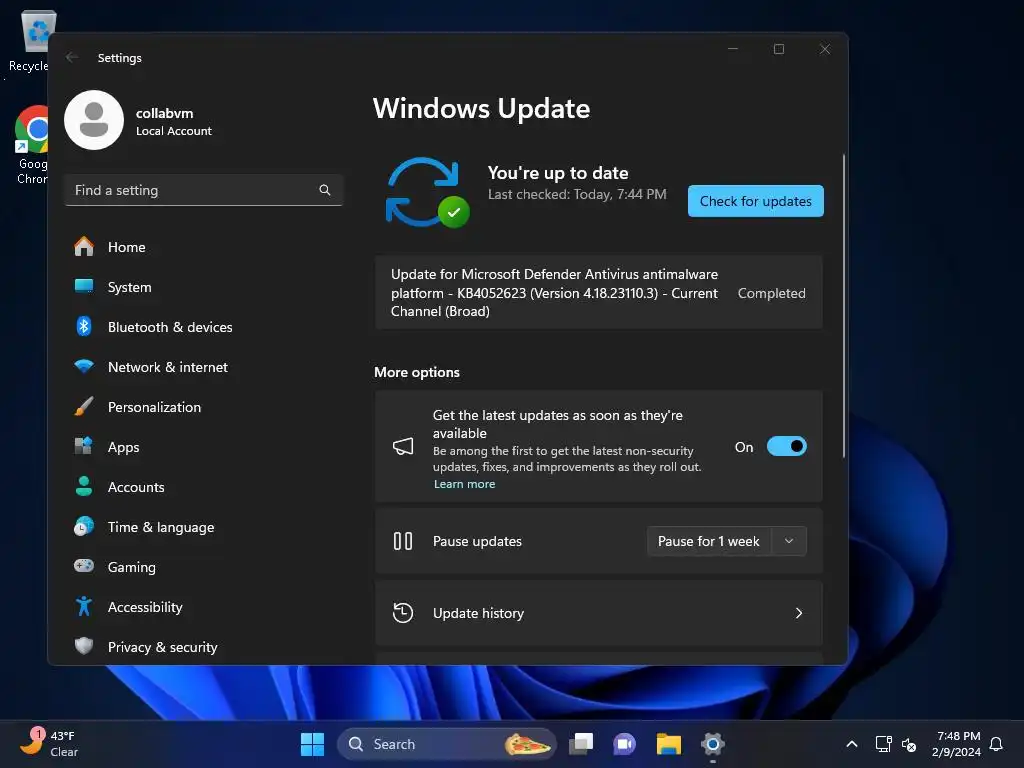Click the Gaming controller icon

click(84, 566)
